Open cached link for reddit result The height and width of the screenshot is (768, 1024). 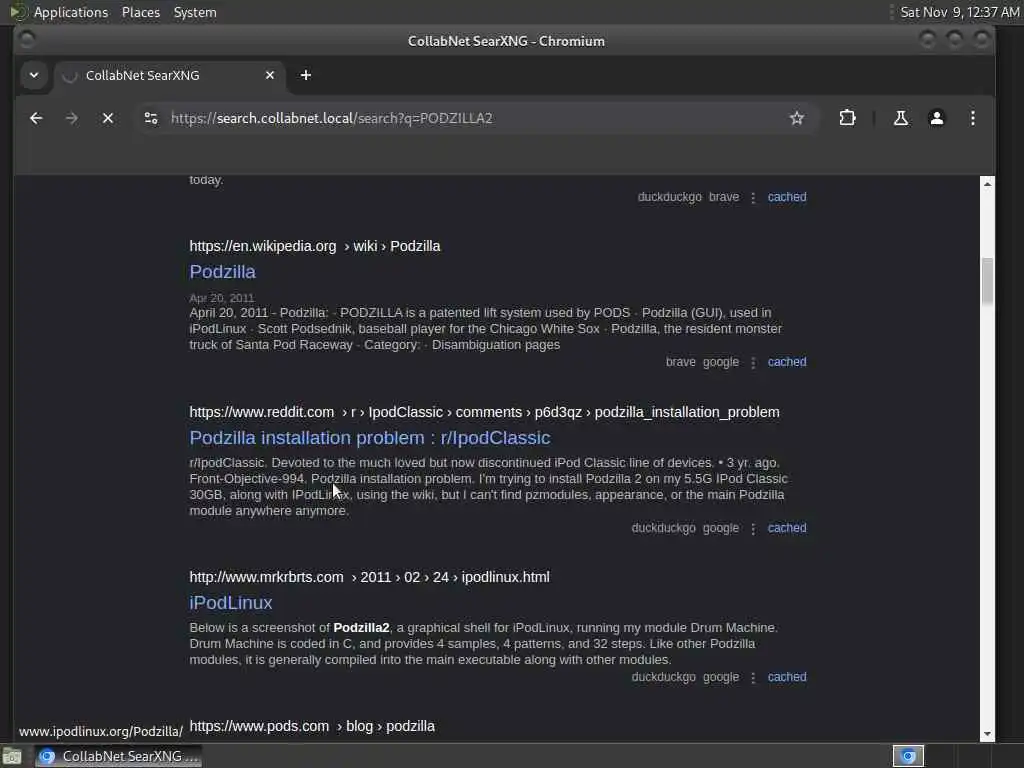click(786, 528)
